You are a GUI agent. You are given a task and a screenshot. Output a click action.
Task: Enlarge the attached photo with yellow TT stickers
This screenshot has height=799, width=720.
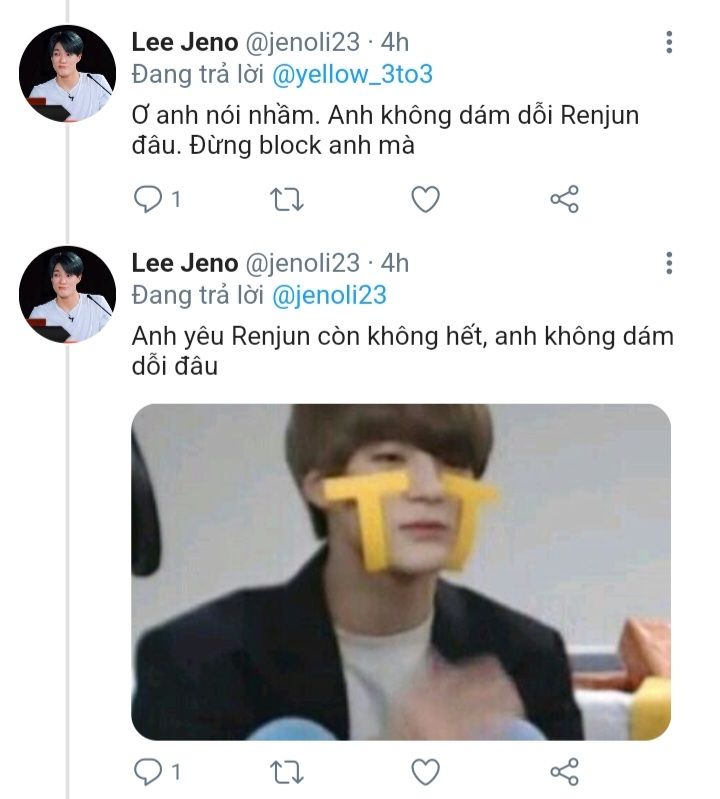(x=401, y=572)
